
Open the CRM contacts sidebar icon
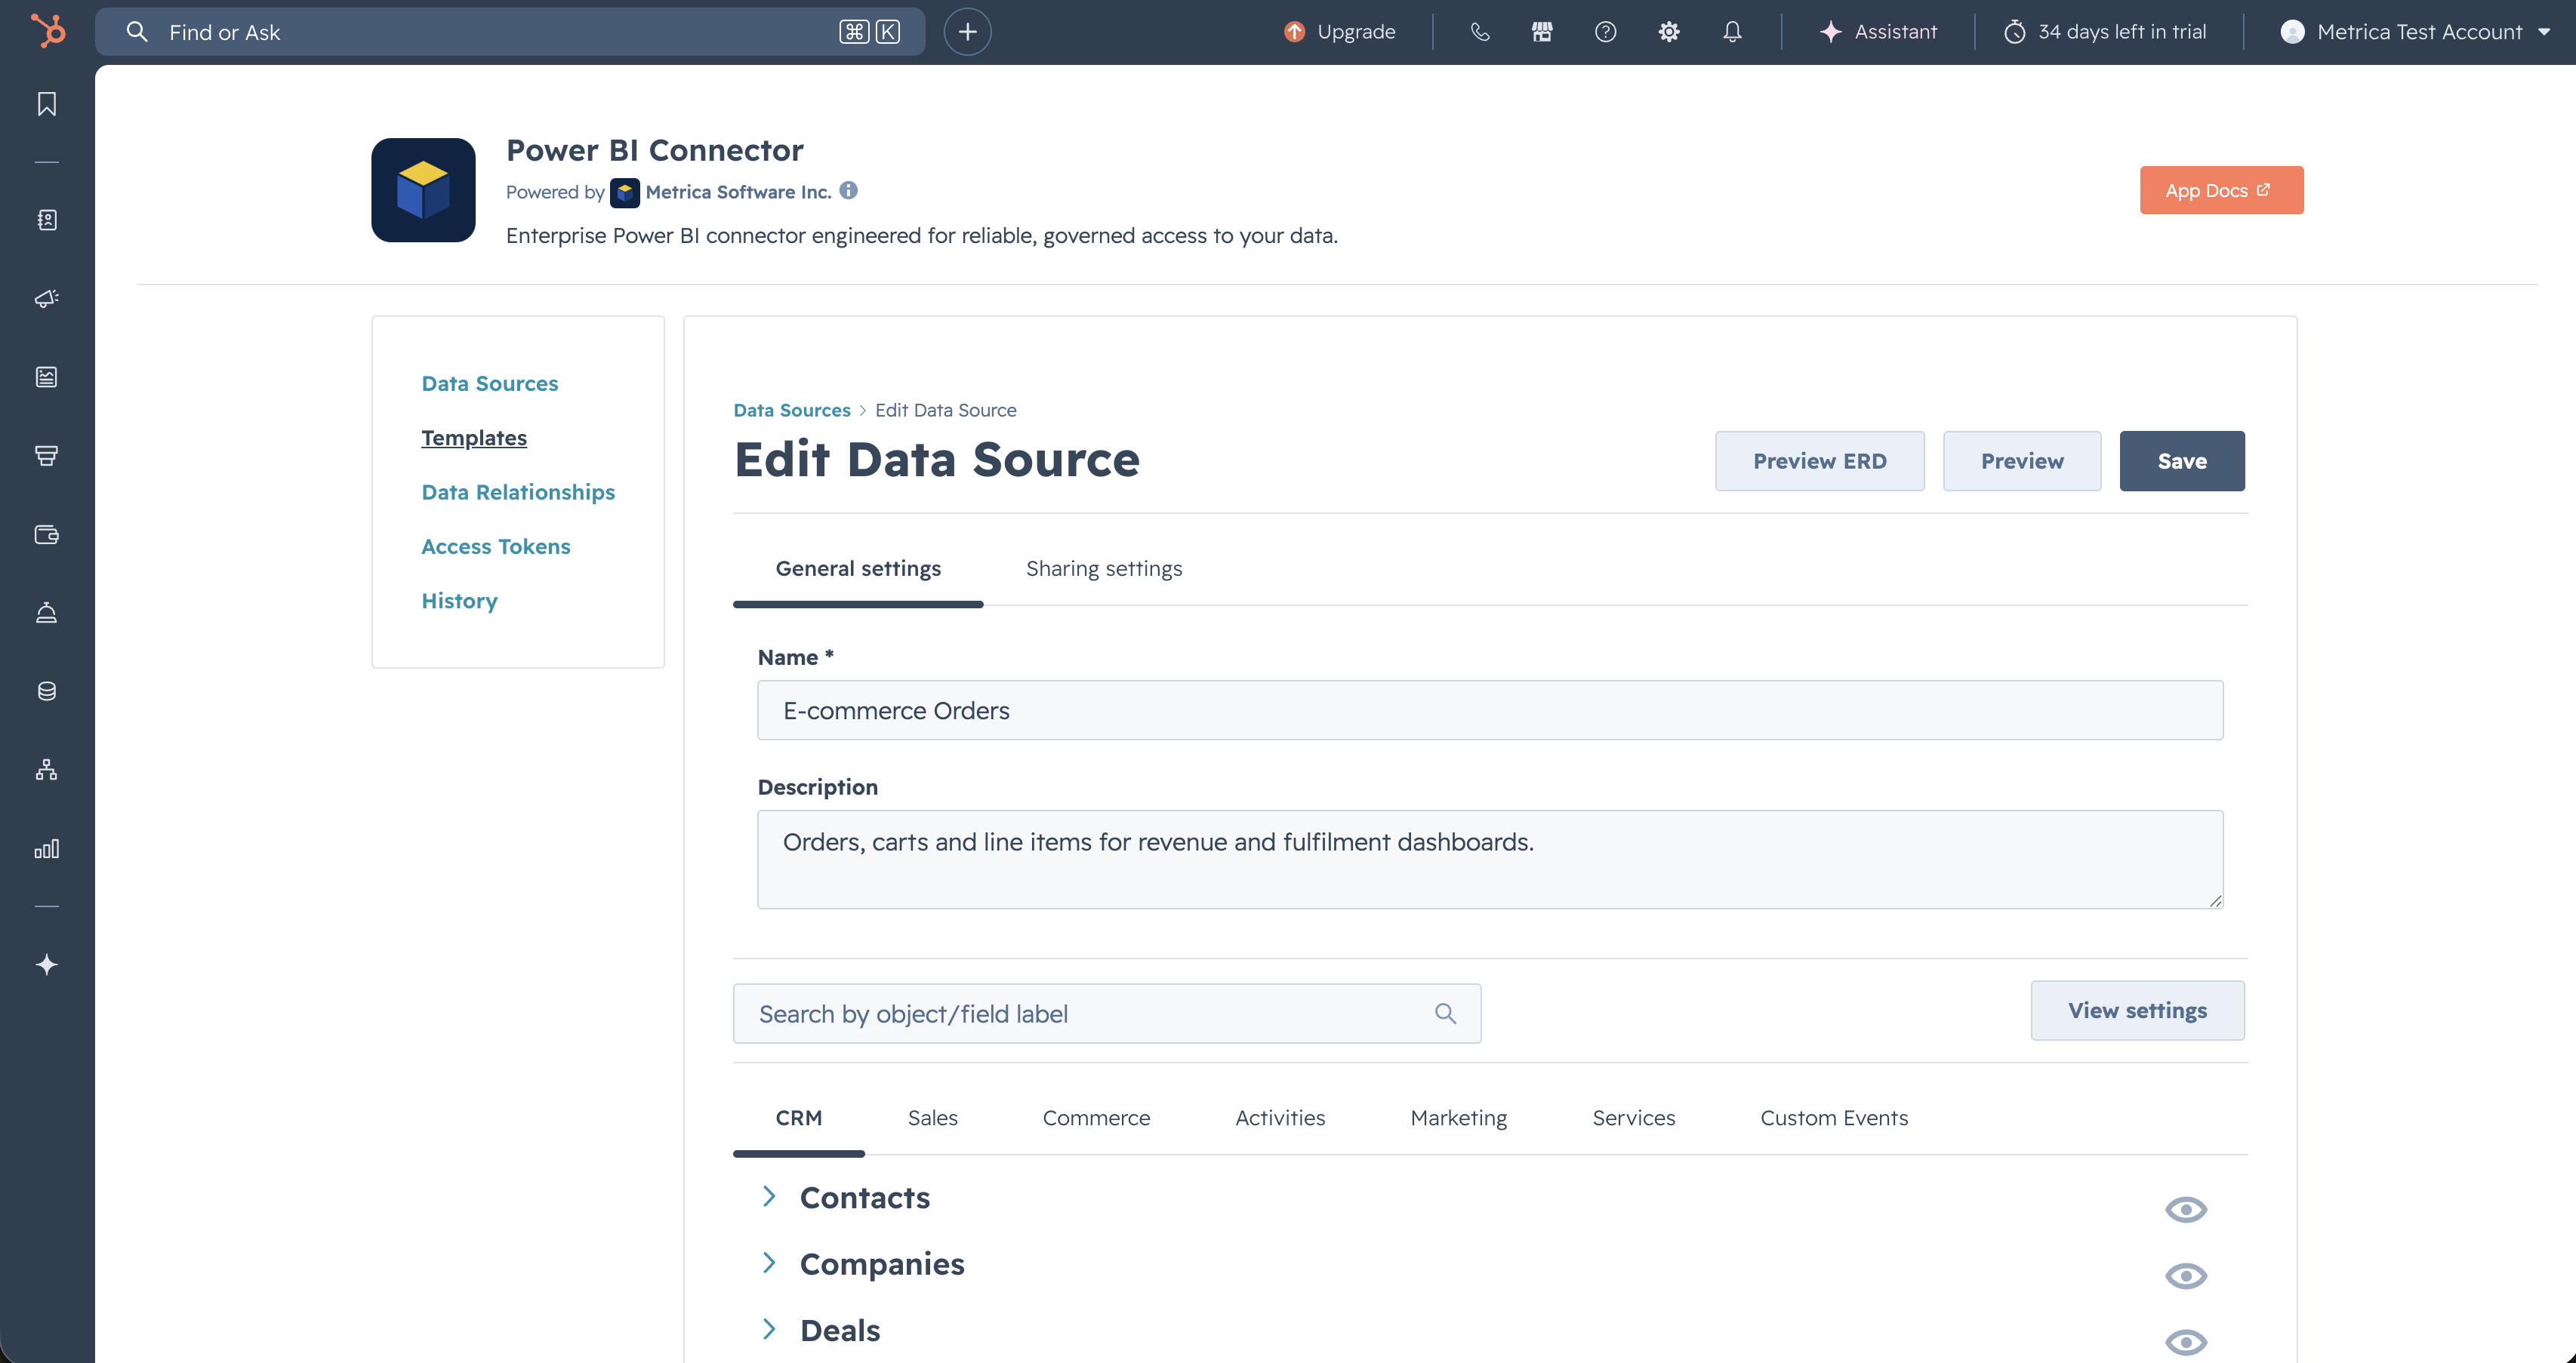47,220
